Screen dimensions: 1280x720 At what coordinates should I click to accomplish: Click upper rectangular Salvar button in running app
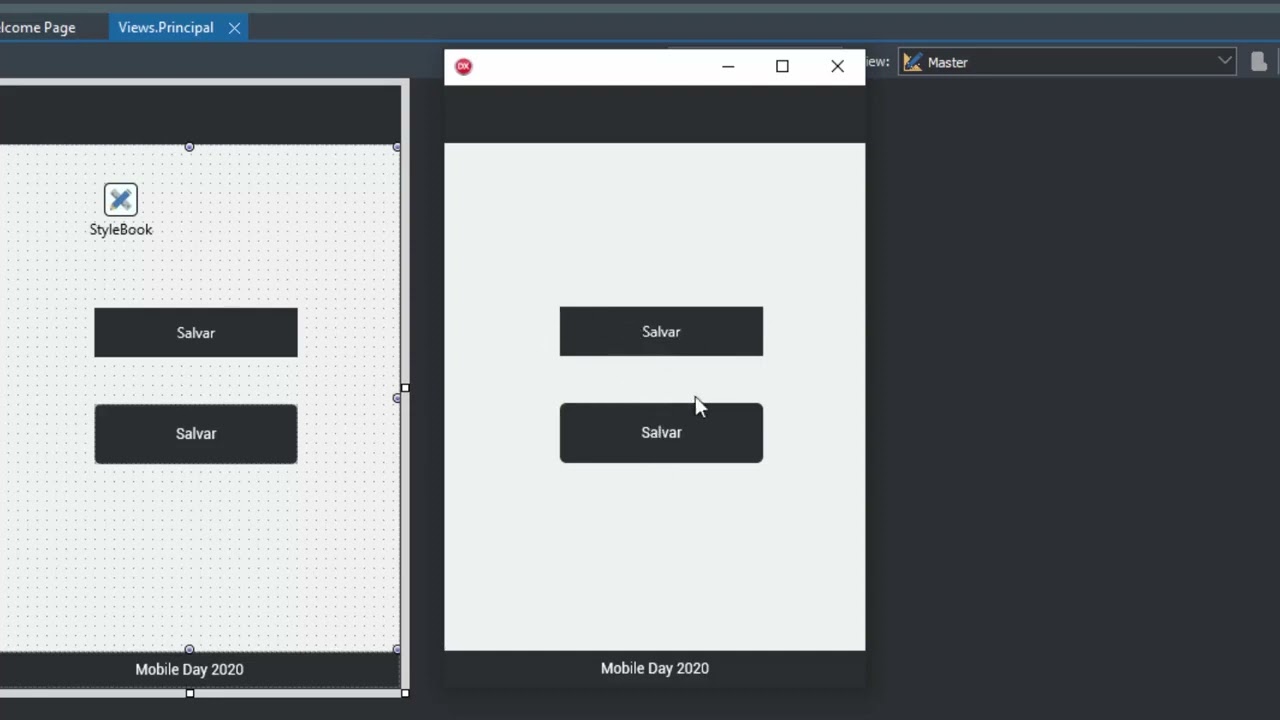pos(661,331)
